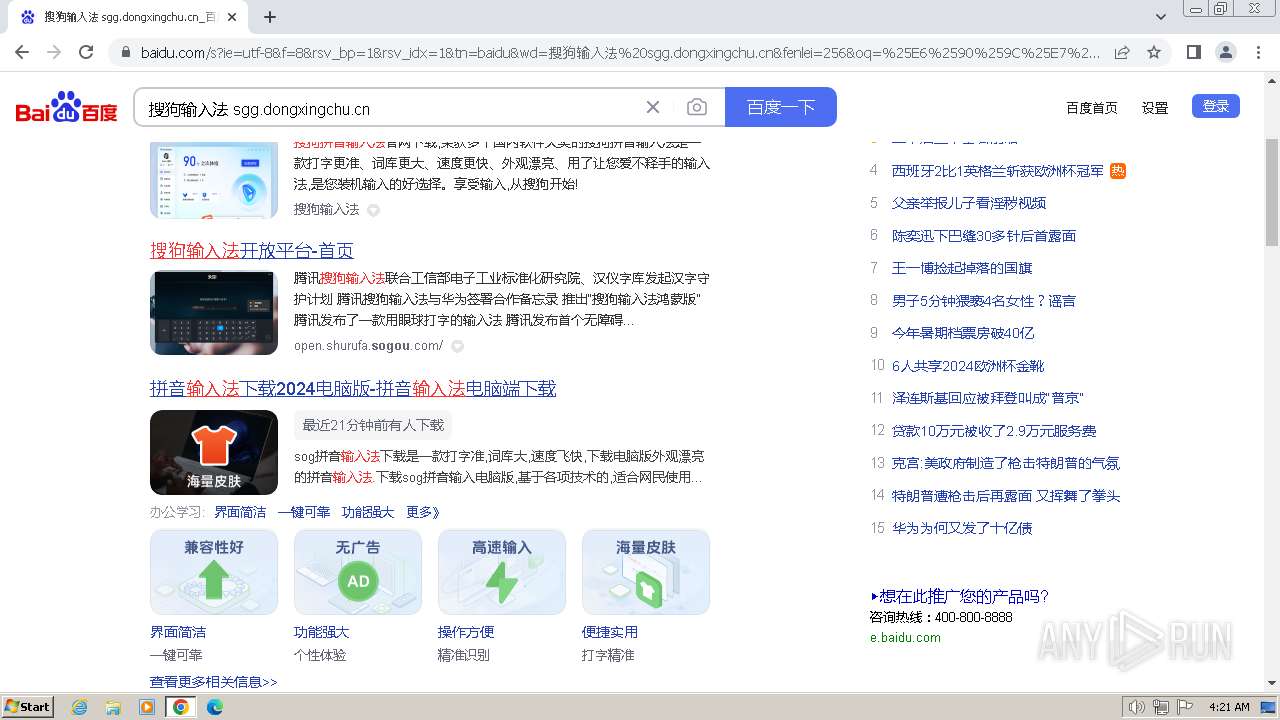Click the Chrome address bar URL

[620, 52]
